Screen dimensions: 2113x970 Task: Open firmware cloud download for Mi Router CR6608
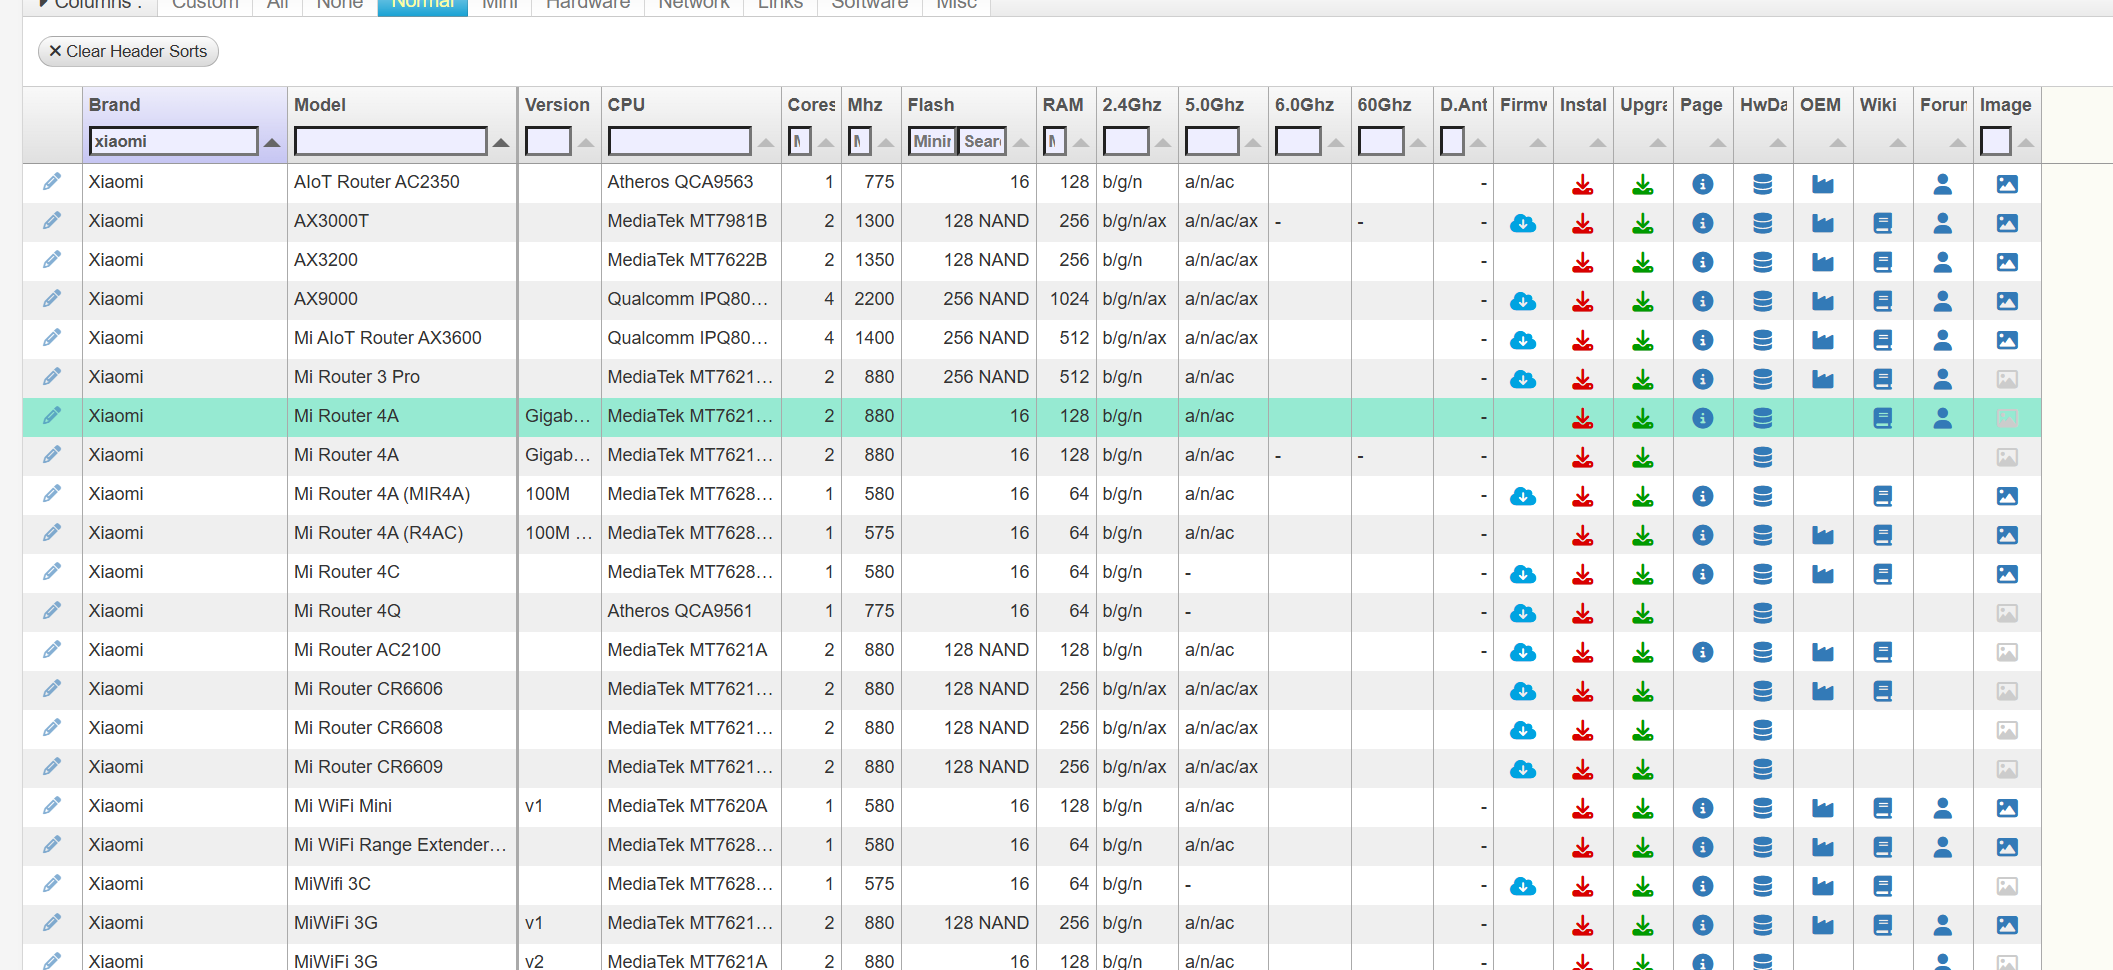click(x=1523, y=730)
